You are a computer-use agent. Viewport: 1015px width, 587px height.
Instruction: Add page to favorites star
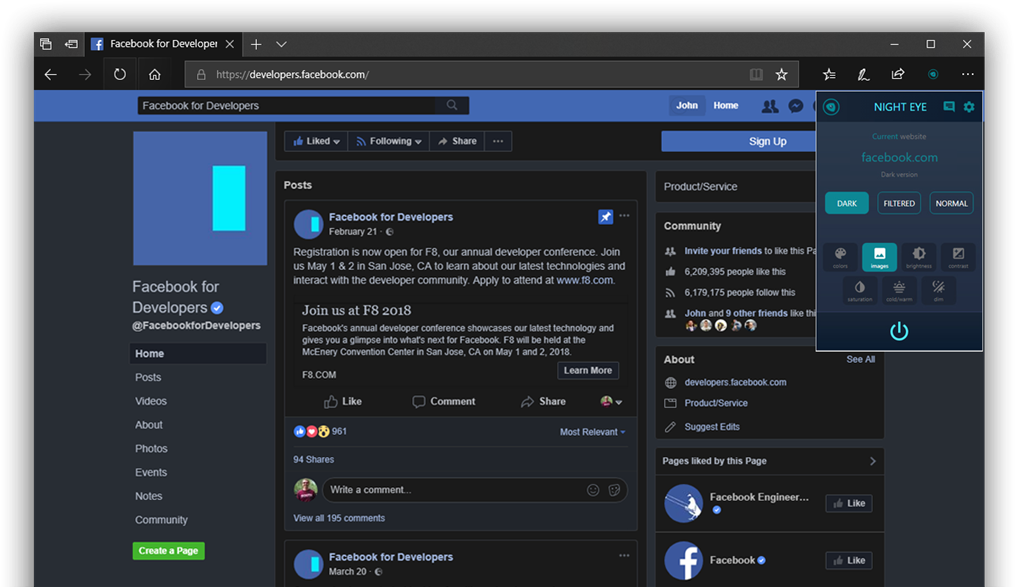pos(782,74)
